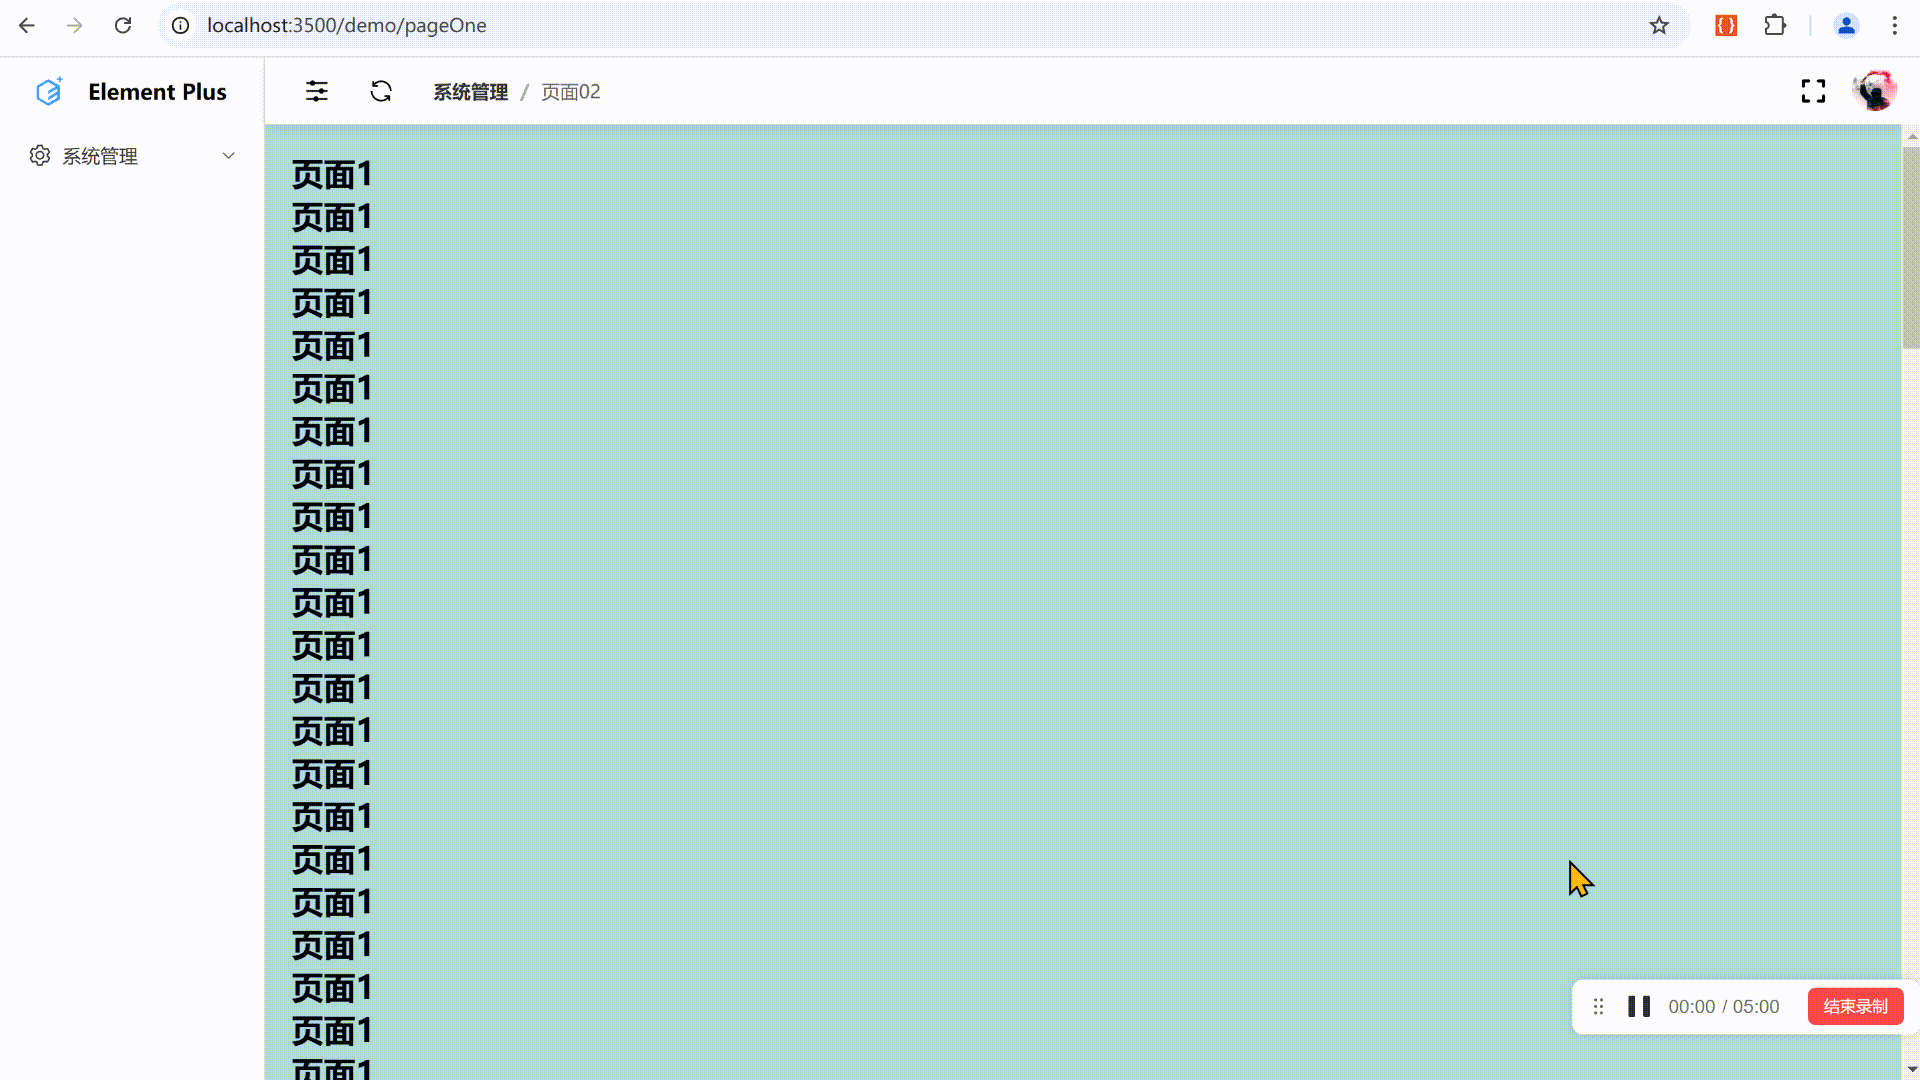Open the browser extensions puzzle icon
Image resolution: width=1920 pixels, height=1080 pixels.
(x=1775, y=26)
